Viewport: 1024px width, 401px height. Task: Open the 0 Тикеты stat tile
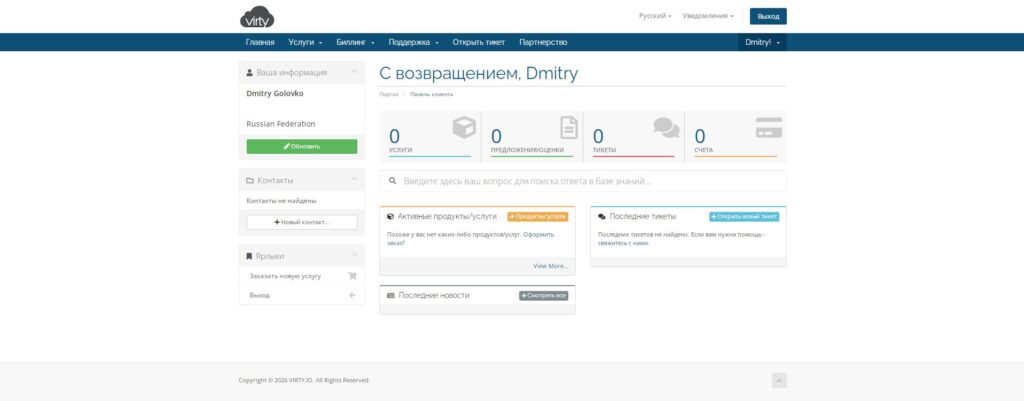633,136
